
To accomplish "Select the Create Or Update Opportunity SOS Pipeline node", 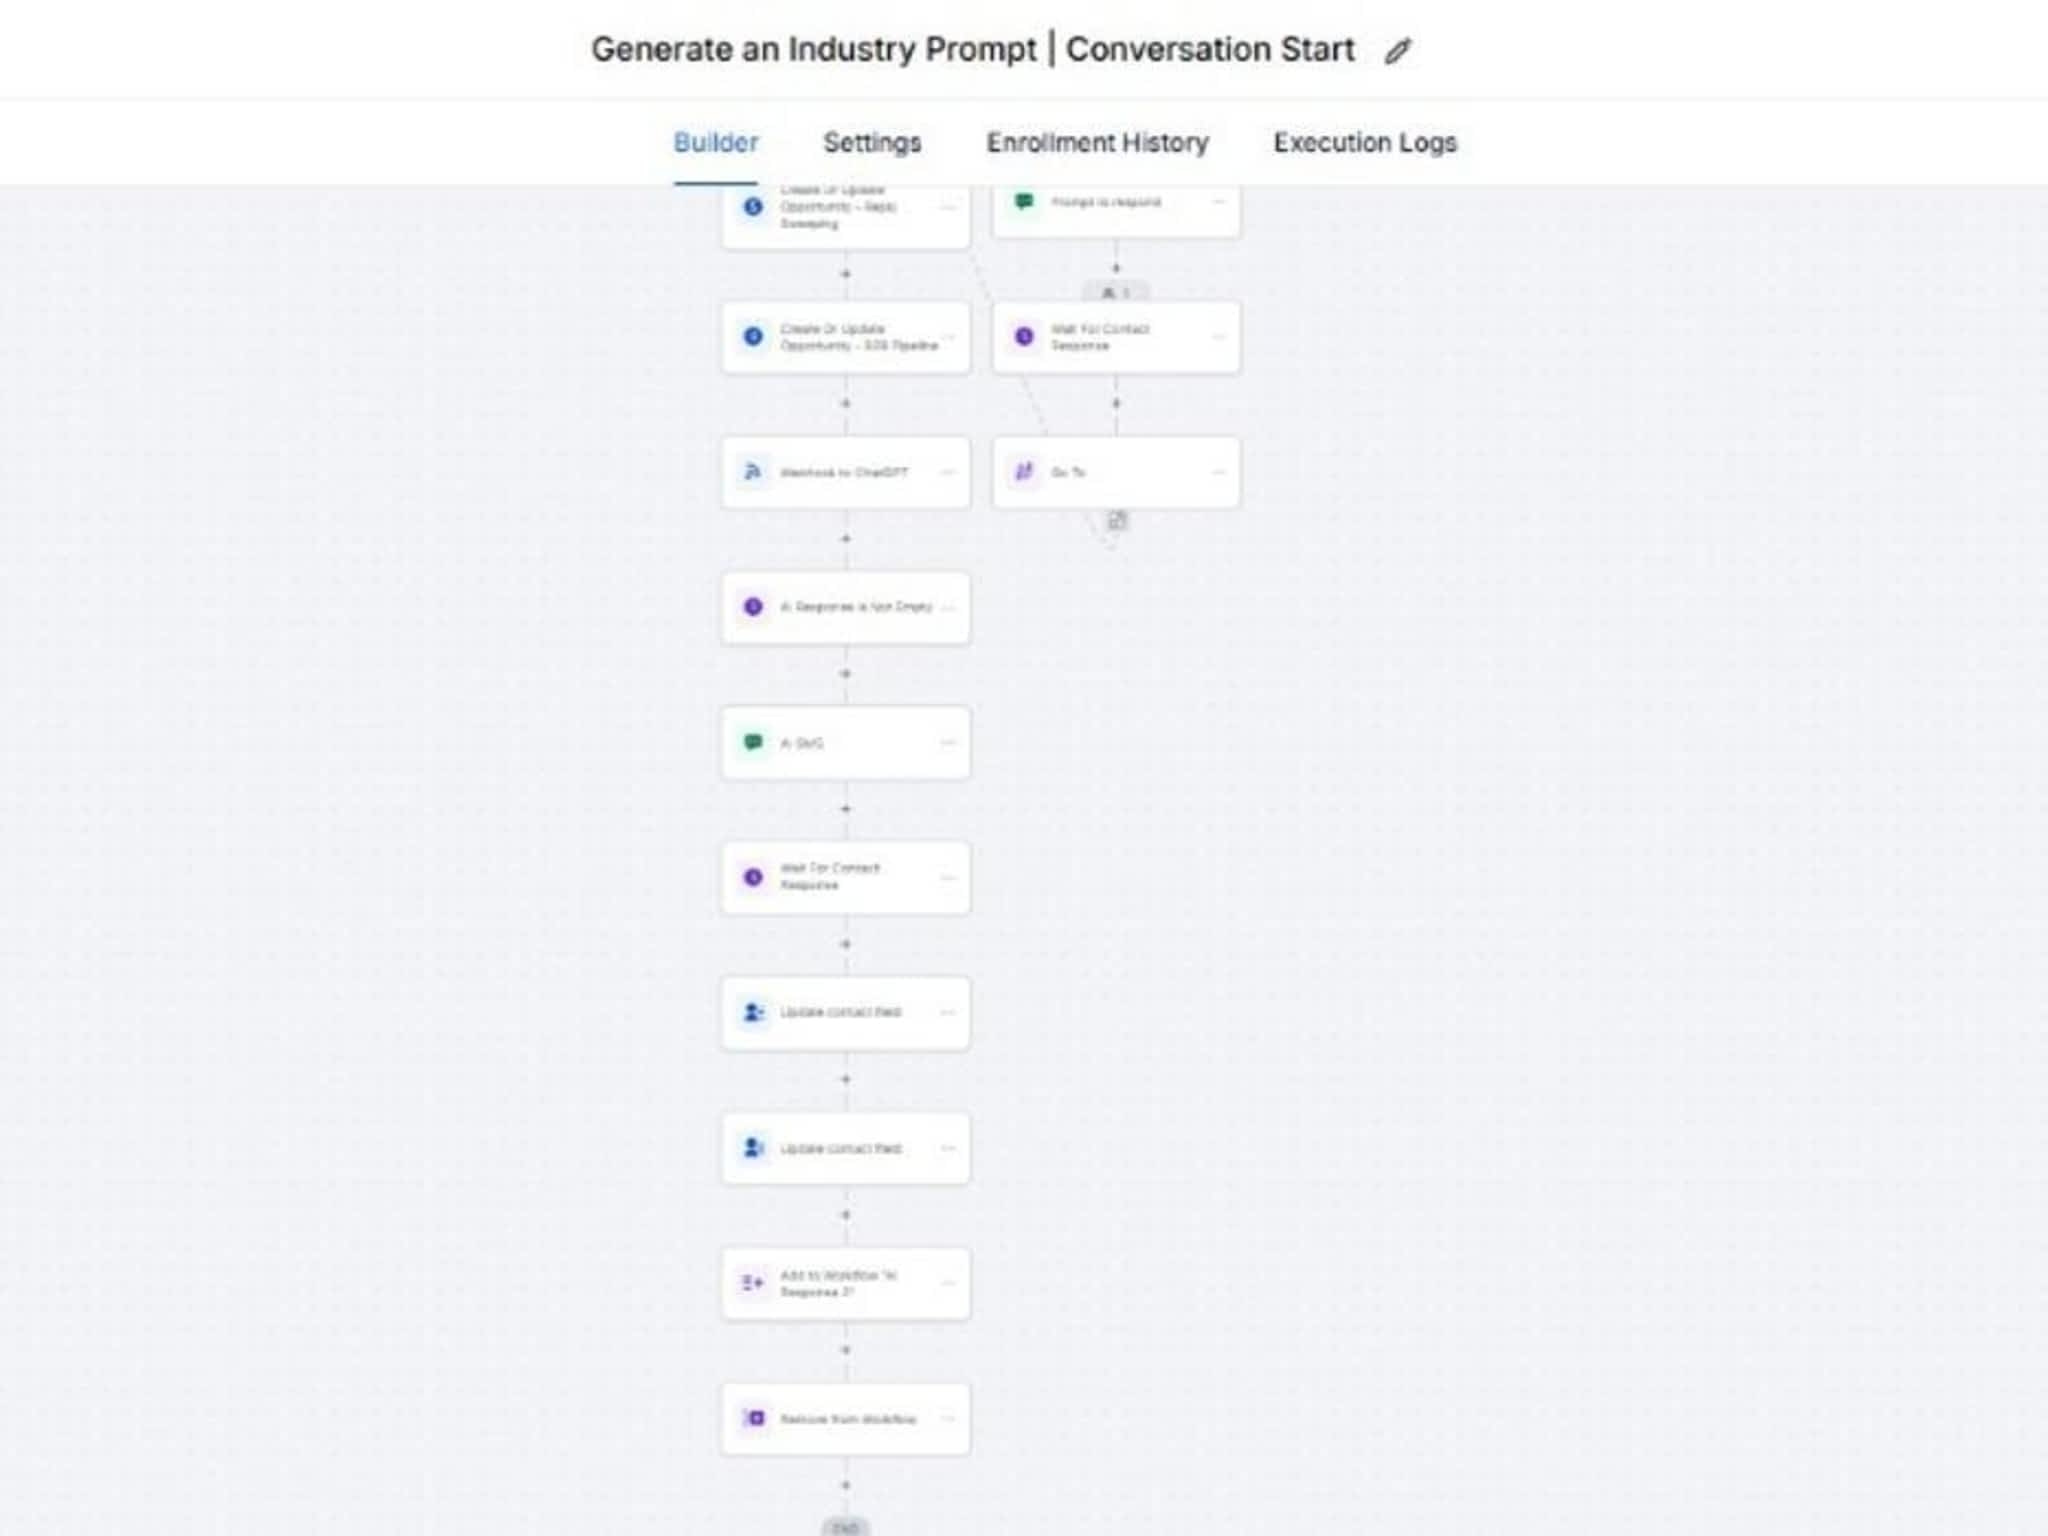I will (846, 337).
